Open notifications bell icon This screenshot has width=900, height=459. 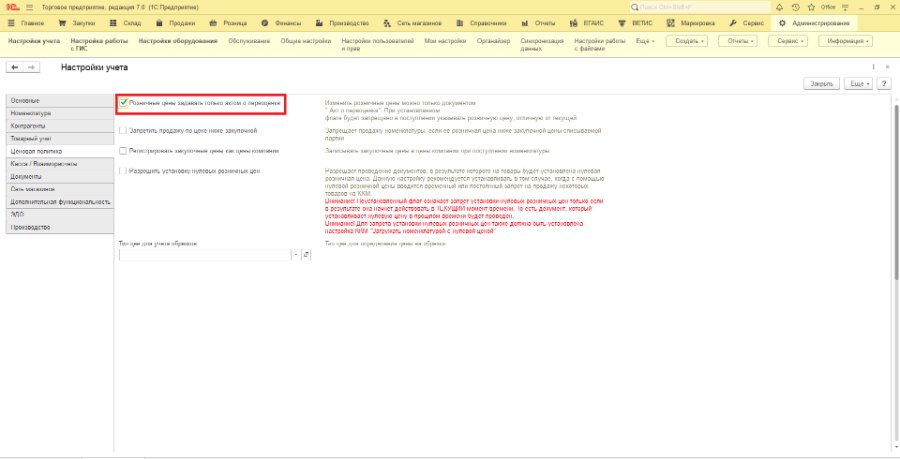(779, 7)
